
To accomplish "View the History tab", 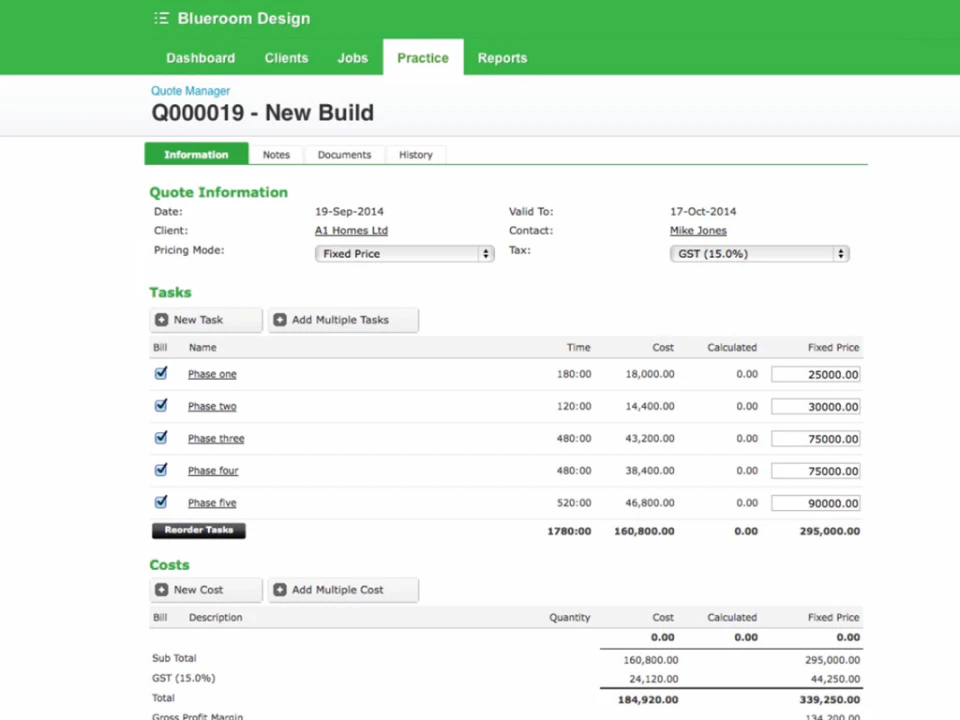I will point(415,154).
